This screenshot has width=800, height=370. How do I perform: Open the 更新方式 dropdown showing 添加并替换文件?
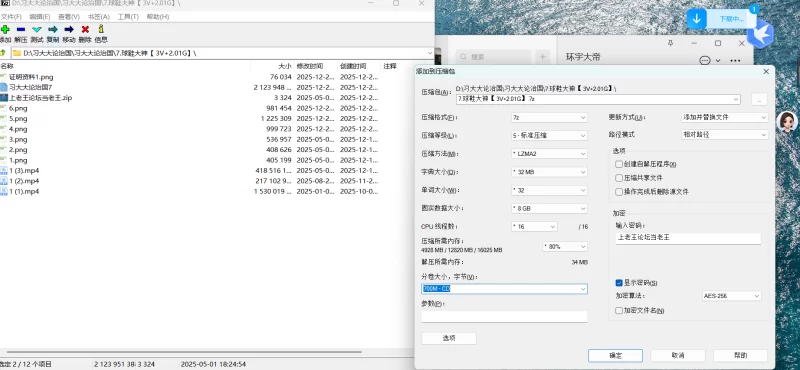click(x=724, y=117)
